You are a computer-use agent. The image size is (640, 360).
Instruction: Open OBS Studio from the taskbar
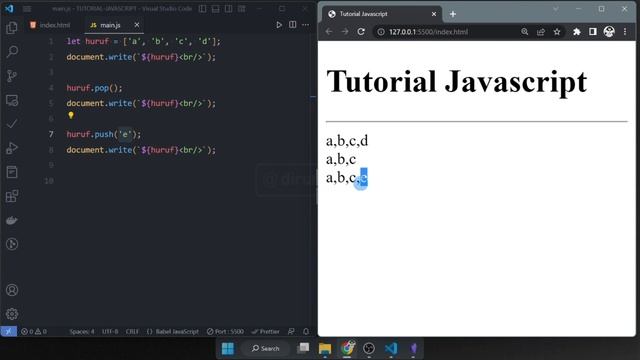(369, 348)
